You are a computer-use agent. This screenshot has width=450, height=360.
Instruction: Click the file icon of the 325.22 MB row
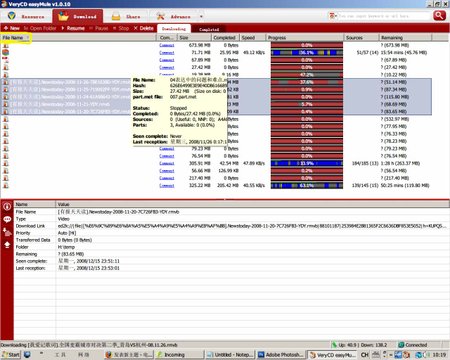coord(5,185)
